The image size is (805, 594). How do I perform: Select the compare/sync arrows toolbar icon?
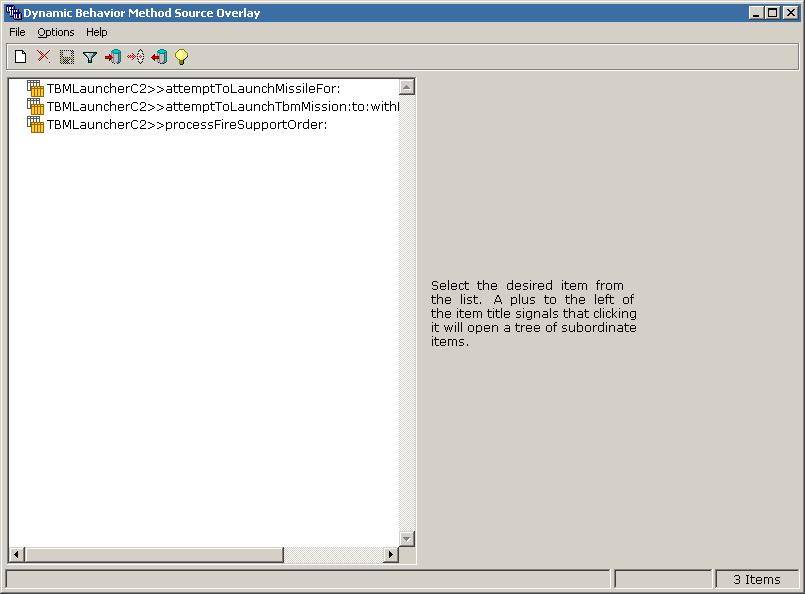pyautogui.click(x=136, y=57)
